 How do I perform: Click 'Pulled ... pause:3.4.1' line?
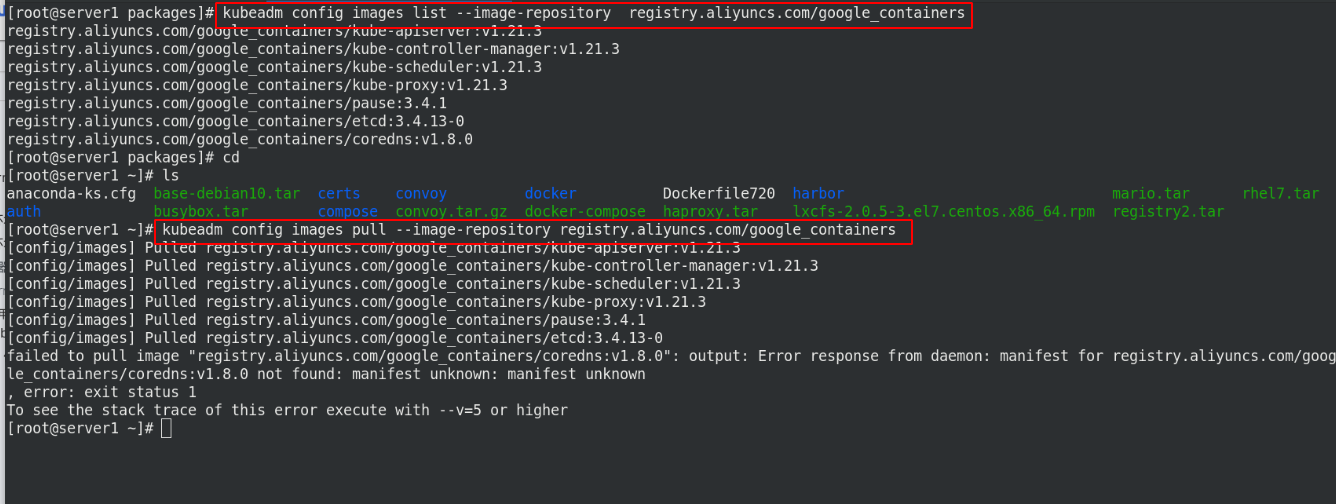pos(326,319)
